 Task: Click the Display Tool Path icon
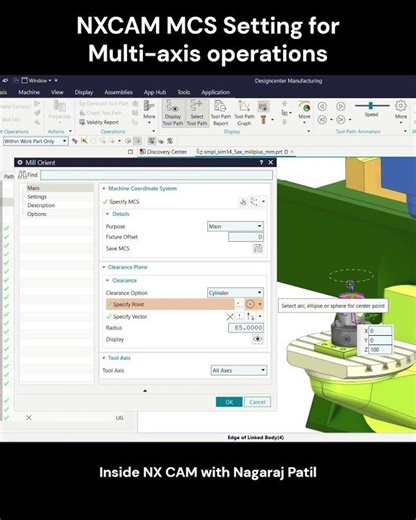pos(173,113)
